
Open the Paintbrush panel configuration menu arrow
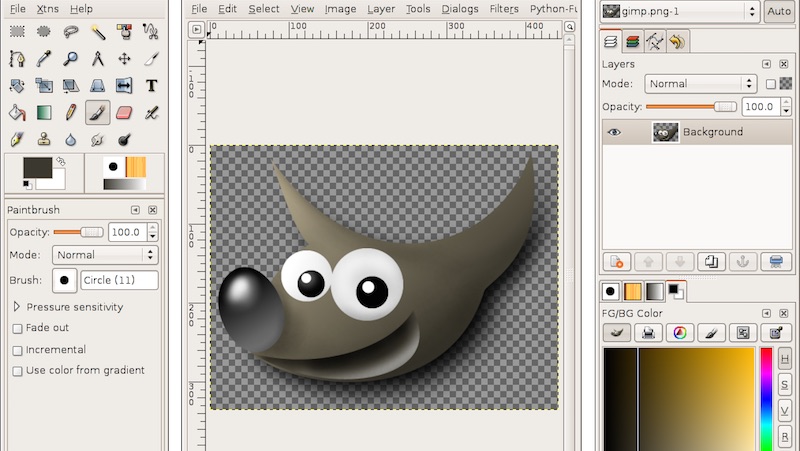coord(135,210)
